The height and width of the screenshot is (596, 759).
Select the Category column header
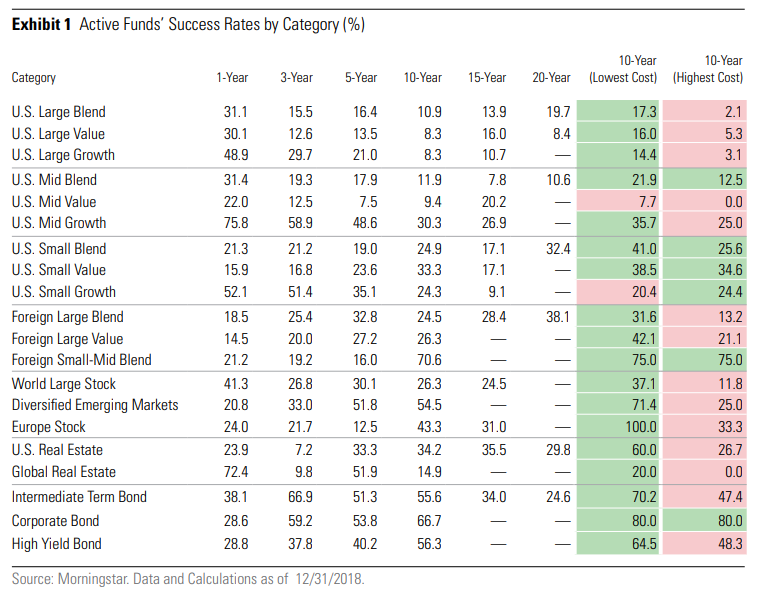pyautogui.click(x=34, y=78)
